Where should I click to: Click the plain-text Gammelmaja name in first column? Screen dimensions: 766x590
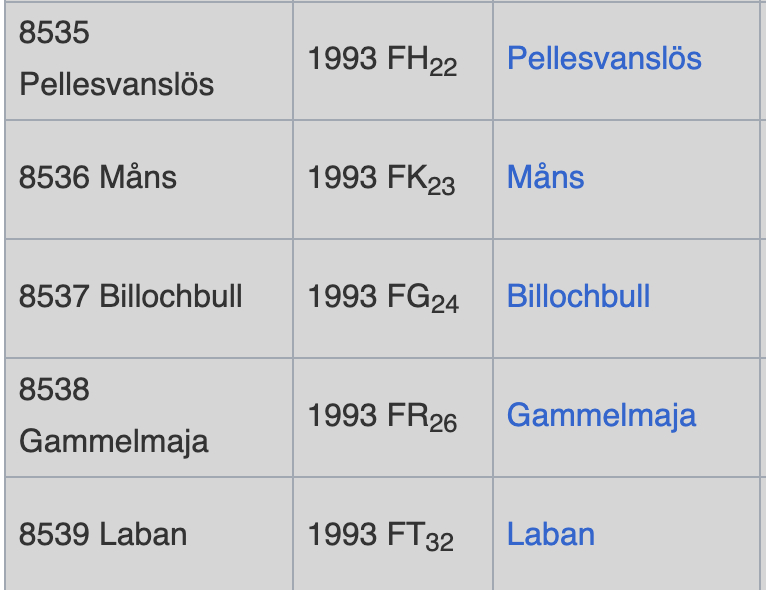(x=113, y=441)
